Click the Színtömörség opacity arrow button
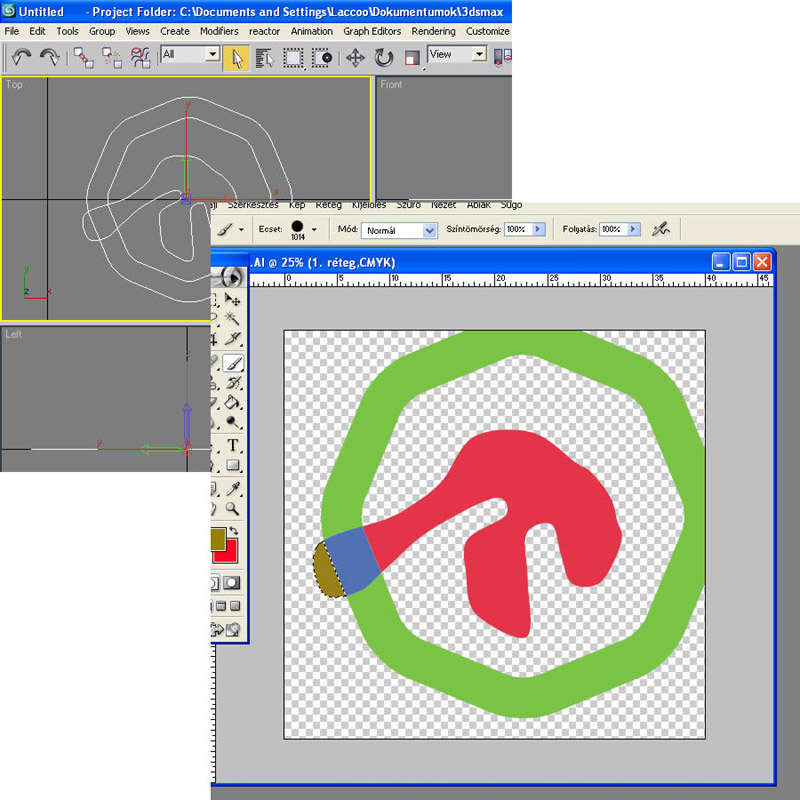This screenshot has width=800, height=800. pyautogui.click(x=537, y=229)
